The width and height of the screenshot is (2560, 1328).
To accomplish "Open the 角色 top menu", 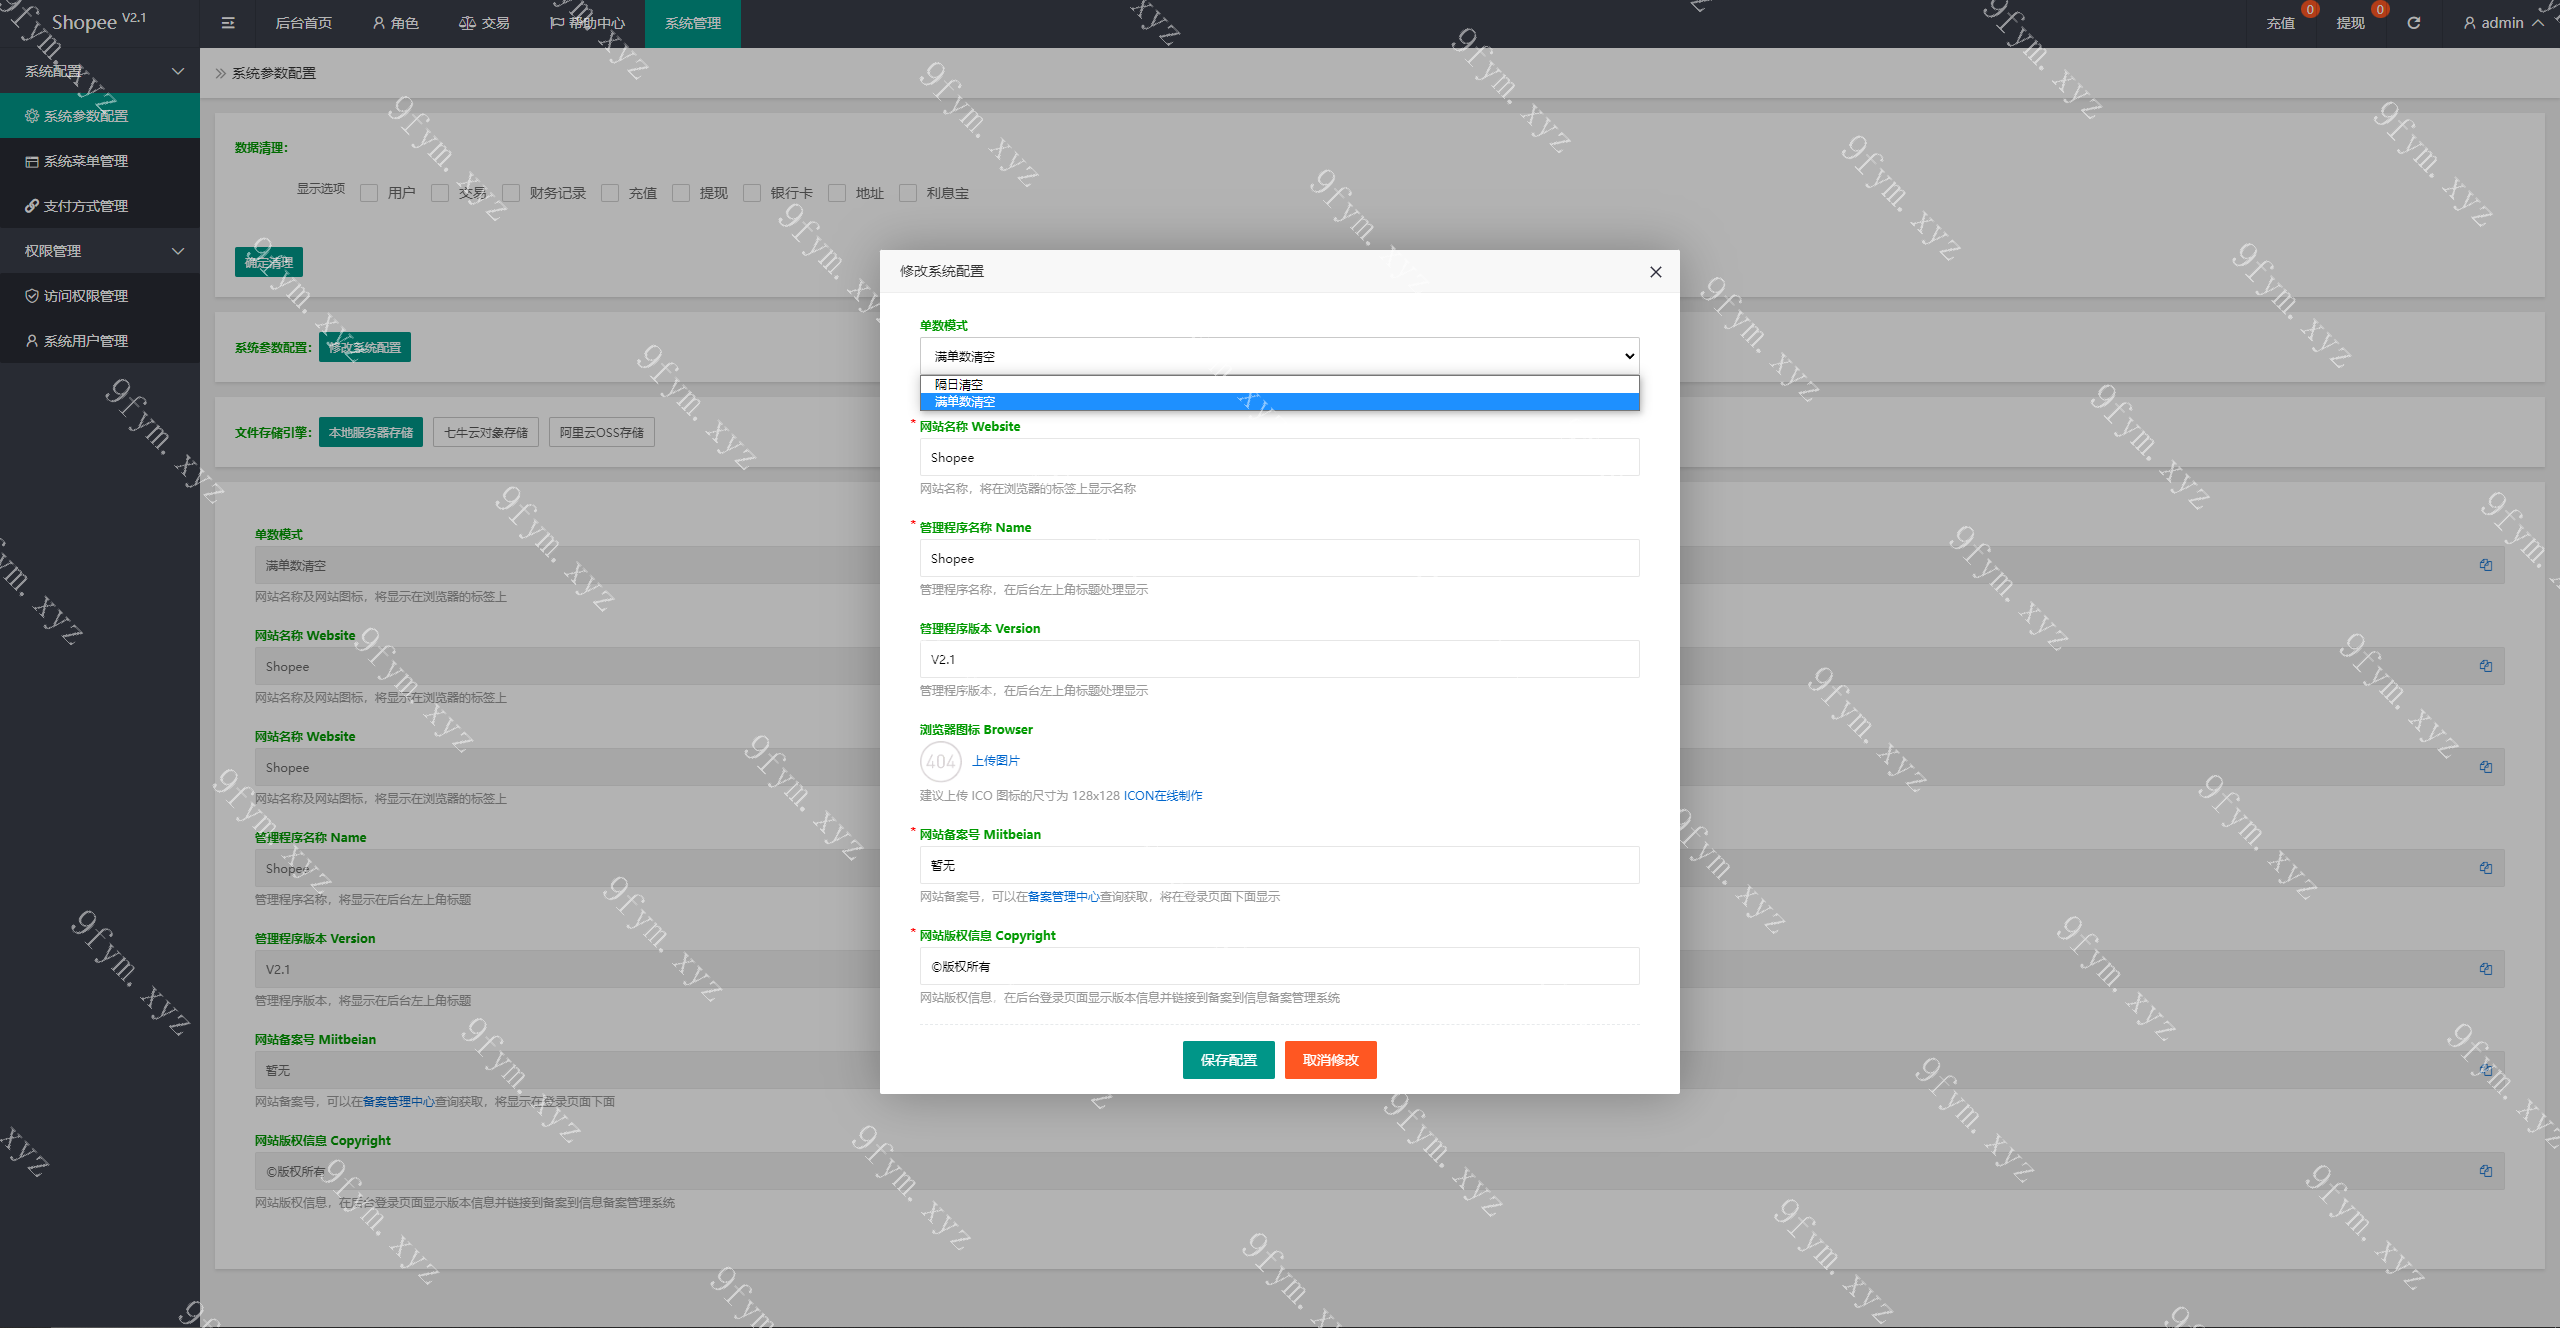I will (x=396, y=23).
